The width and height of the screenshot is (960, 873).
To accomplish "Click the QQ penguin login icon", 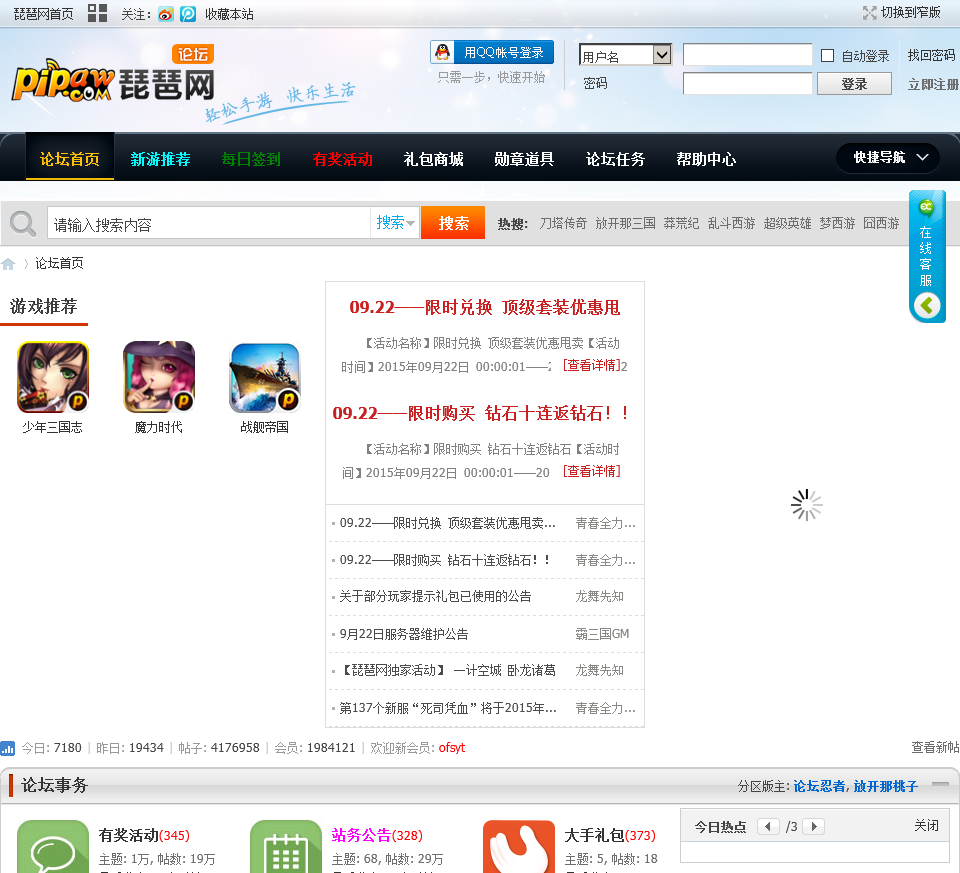I will 442,52.
